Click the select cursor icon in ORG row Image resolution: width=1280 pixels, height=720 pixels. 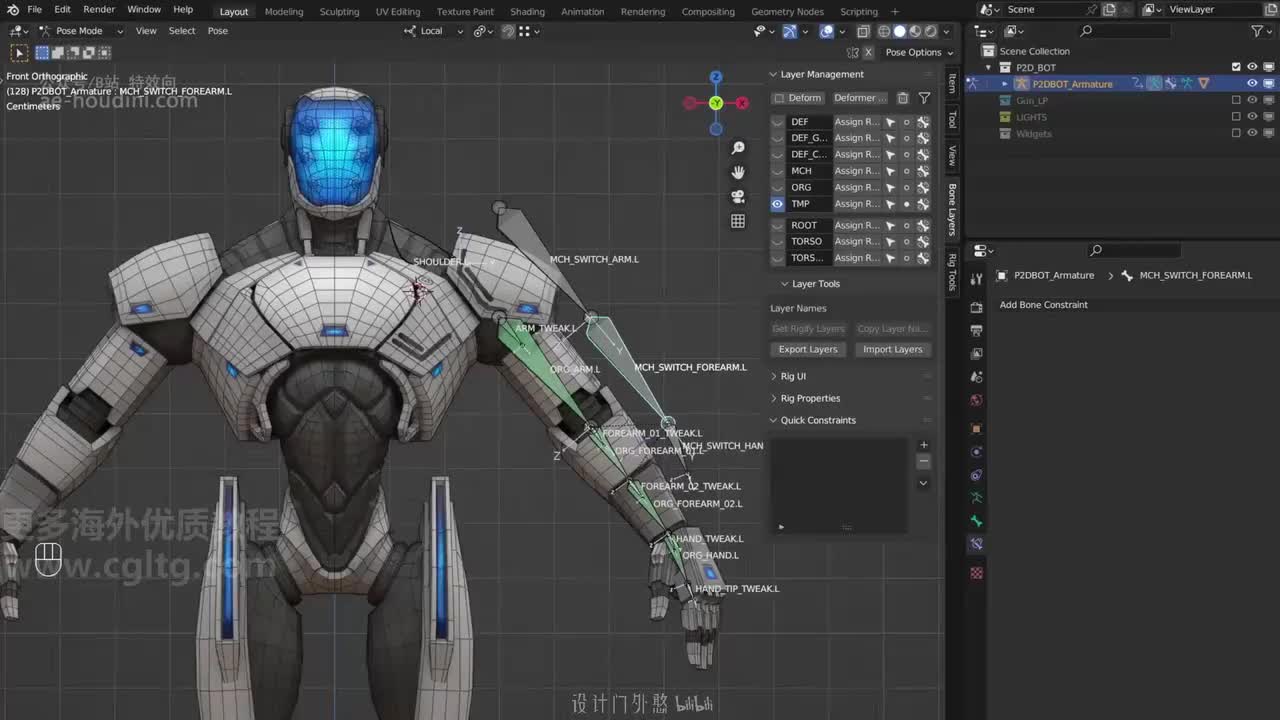[890, 187]
